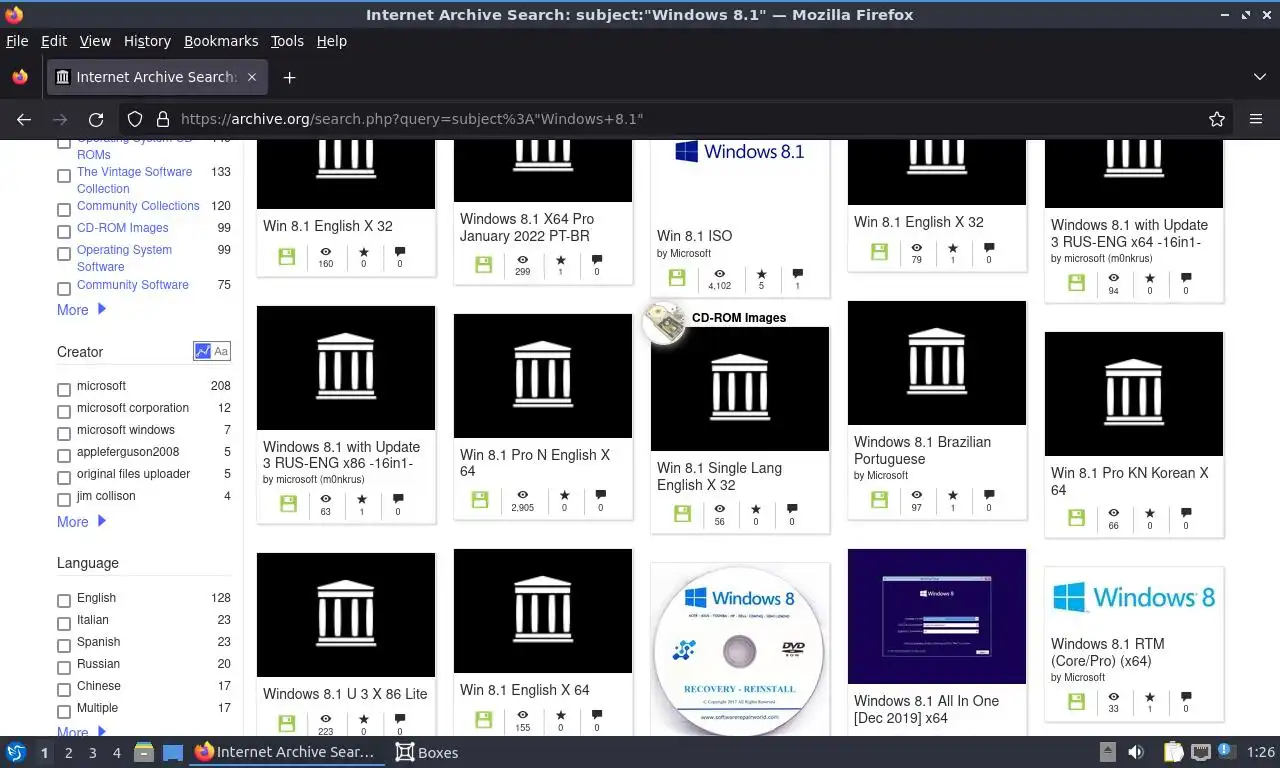Click the software icon under Windows 8.1 Brazilian Portuguese
Image resolution: width=1280 pixels, height=768 pixels.
pos(879,500)
